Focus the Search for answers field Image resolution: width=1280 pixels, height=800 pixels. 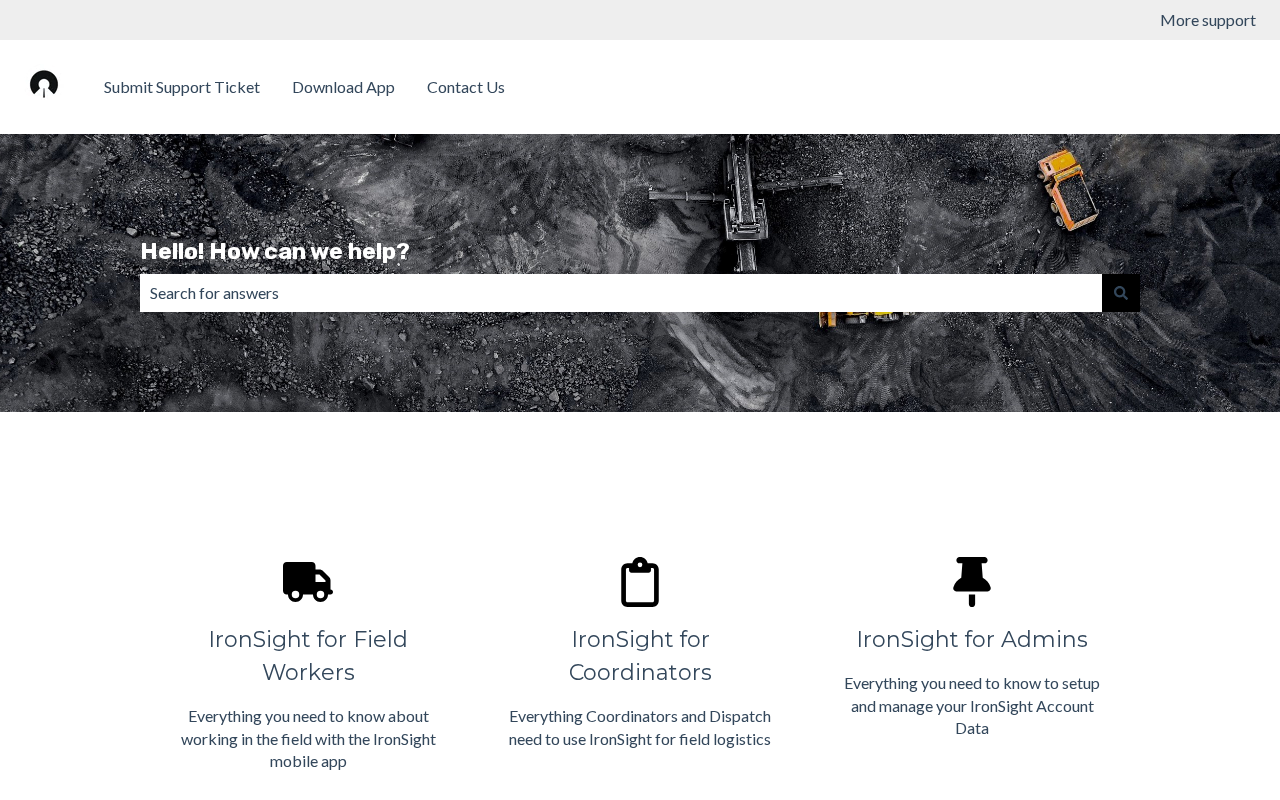pyautogui.click(x=621, y=293)
